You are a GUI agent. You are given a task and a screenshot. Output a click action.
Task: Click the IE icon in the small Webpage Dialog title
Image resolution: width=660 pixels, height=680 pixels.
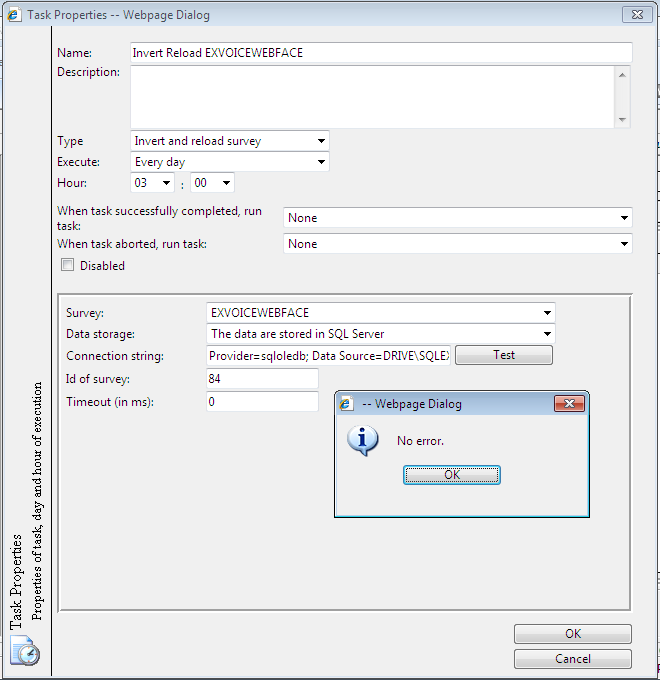point(347,404)
